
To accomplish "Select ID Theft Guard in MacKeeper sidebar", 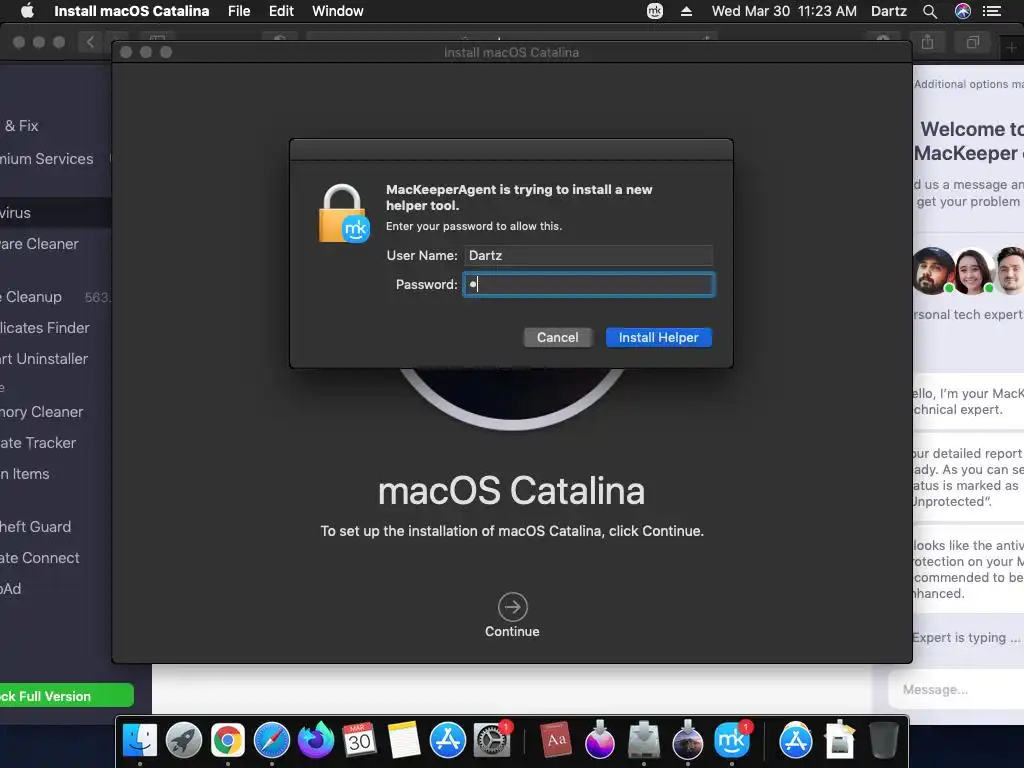I will 36,526.
